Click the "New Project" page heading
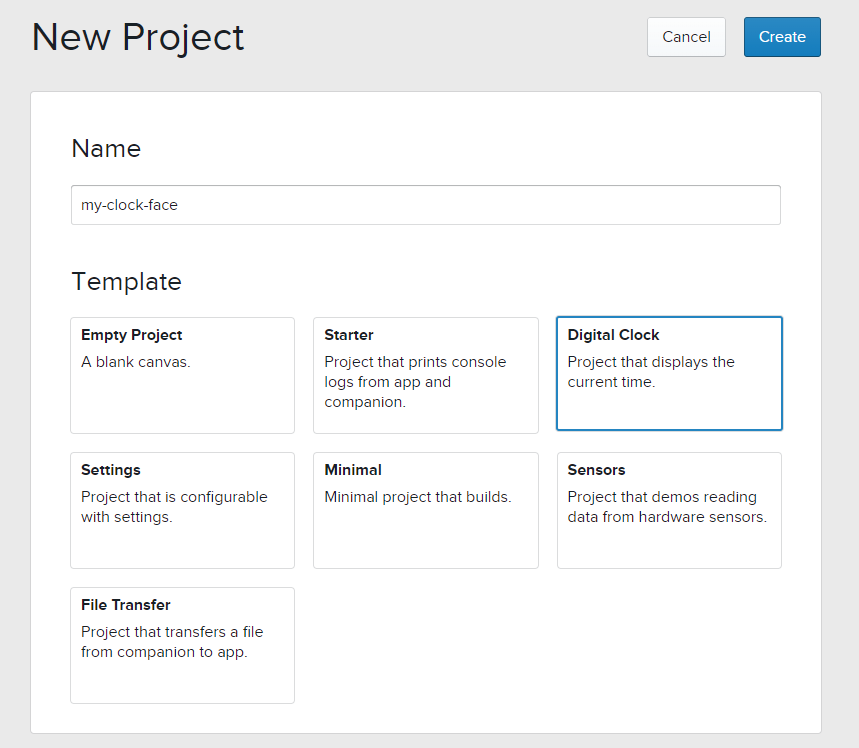This screenshot has width=859, height=748. [138, 38]
